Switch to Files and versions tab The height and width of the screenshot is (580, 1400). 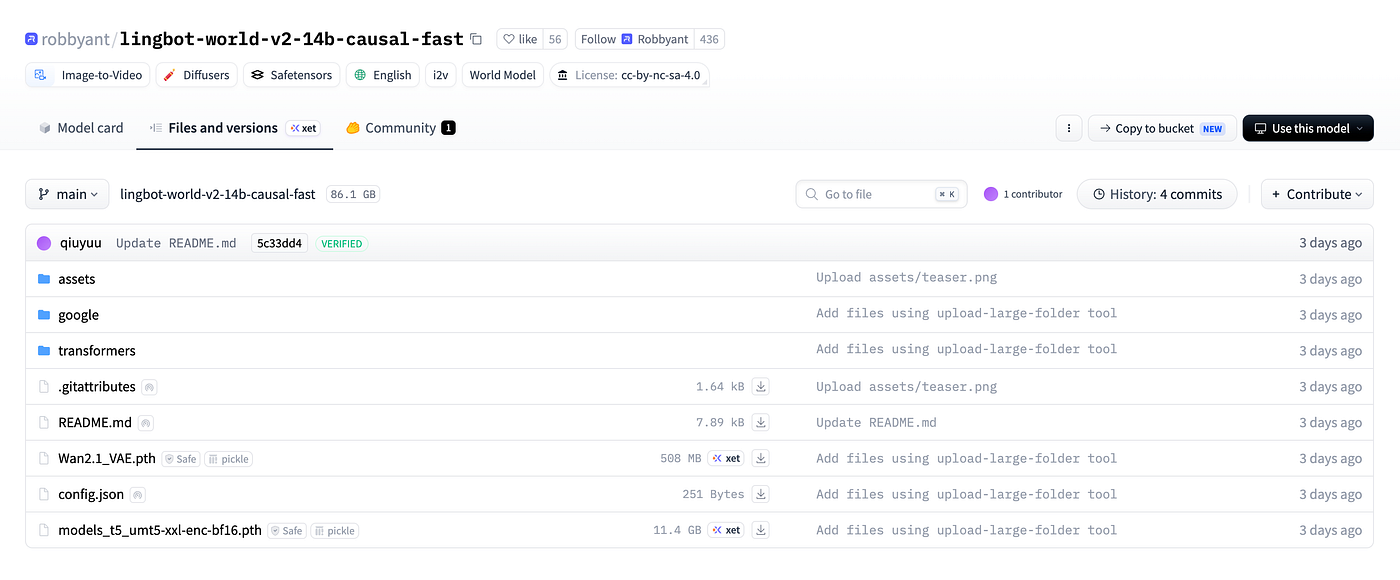pyautogui.click(x=234, y=128)
